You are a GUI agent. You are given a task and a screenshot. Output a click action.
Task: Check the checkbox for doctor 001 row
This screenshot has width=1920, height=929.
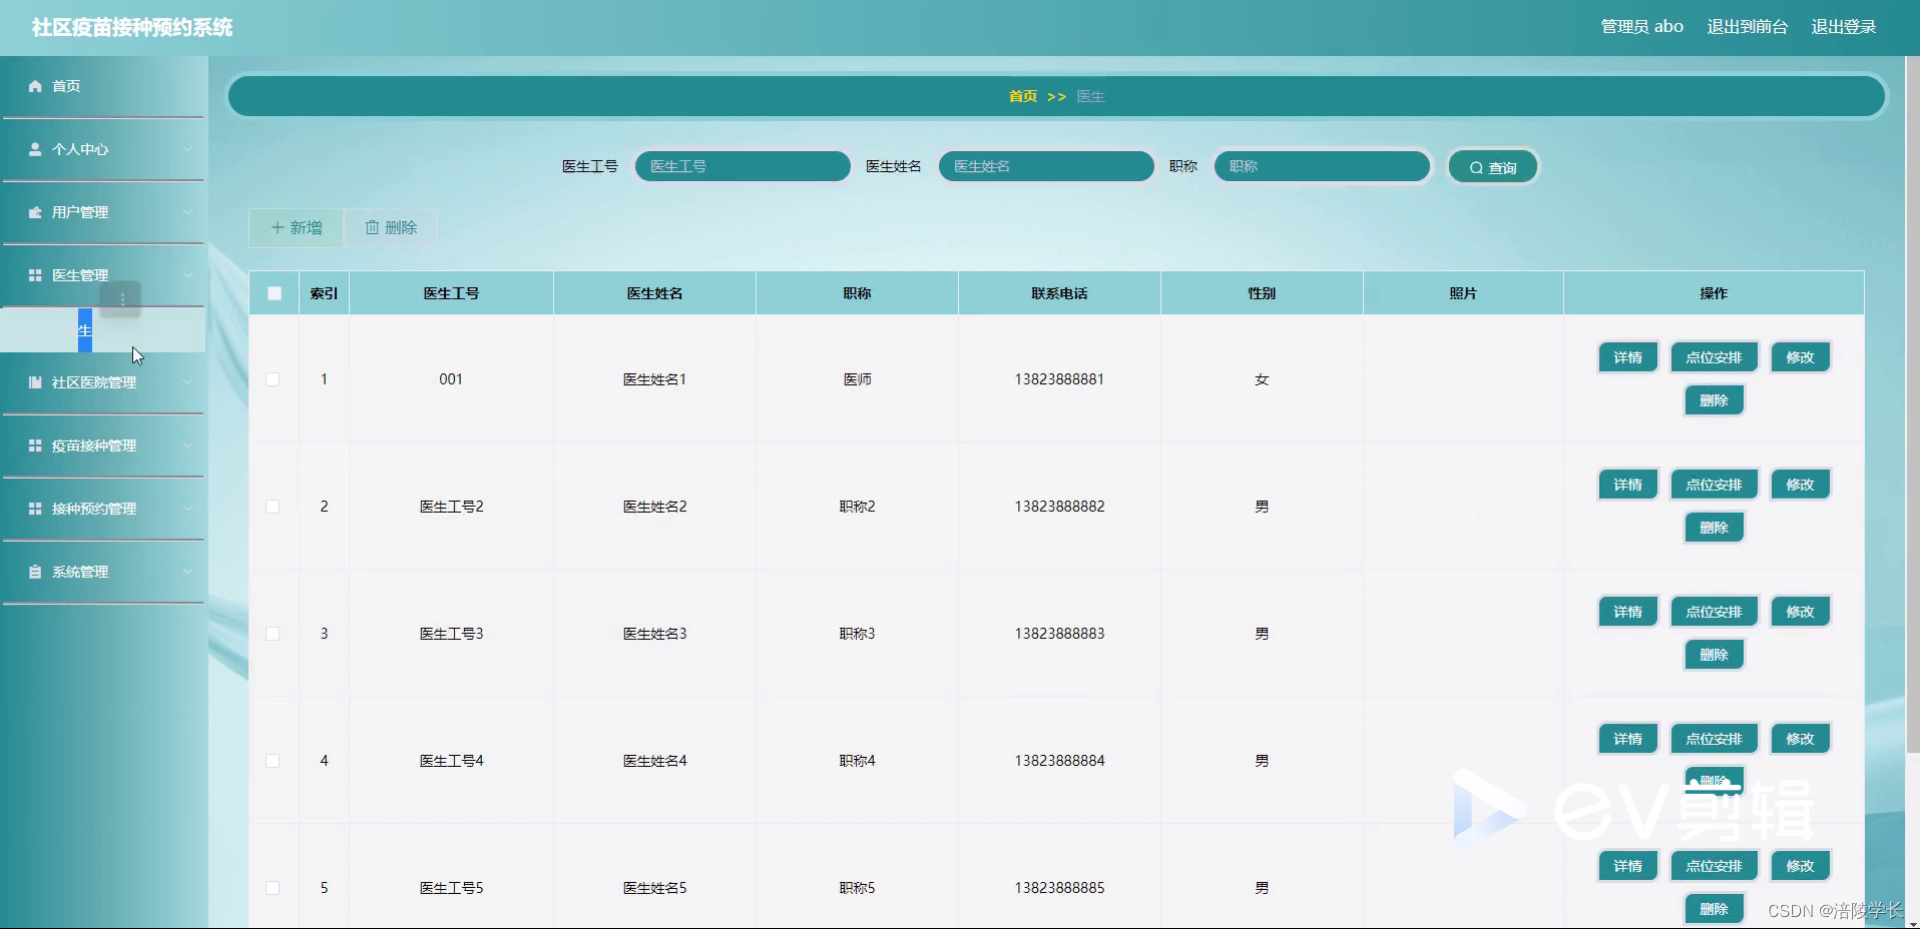[272, 379]
